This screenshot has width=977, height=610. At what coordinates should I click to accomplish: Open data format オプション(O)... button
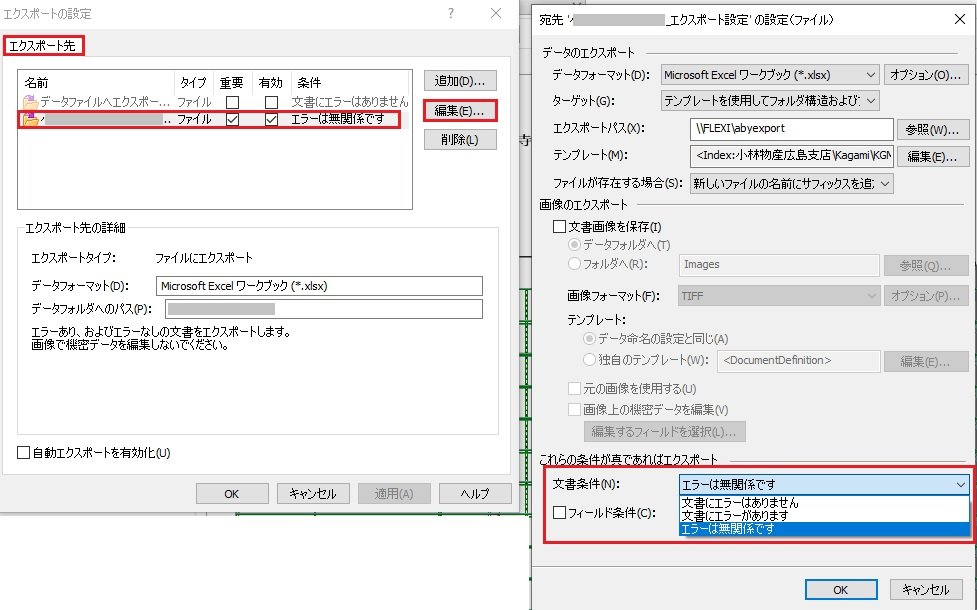926,75
